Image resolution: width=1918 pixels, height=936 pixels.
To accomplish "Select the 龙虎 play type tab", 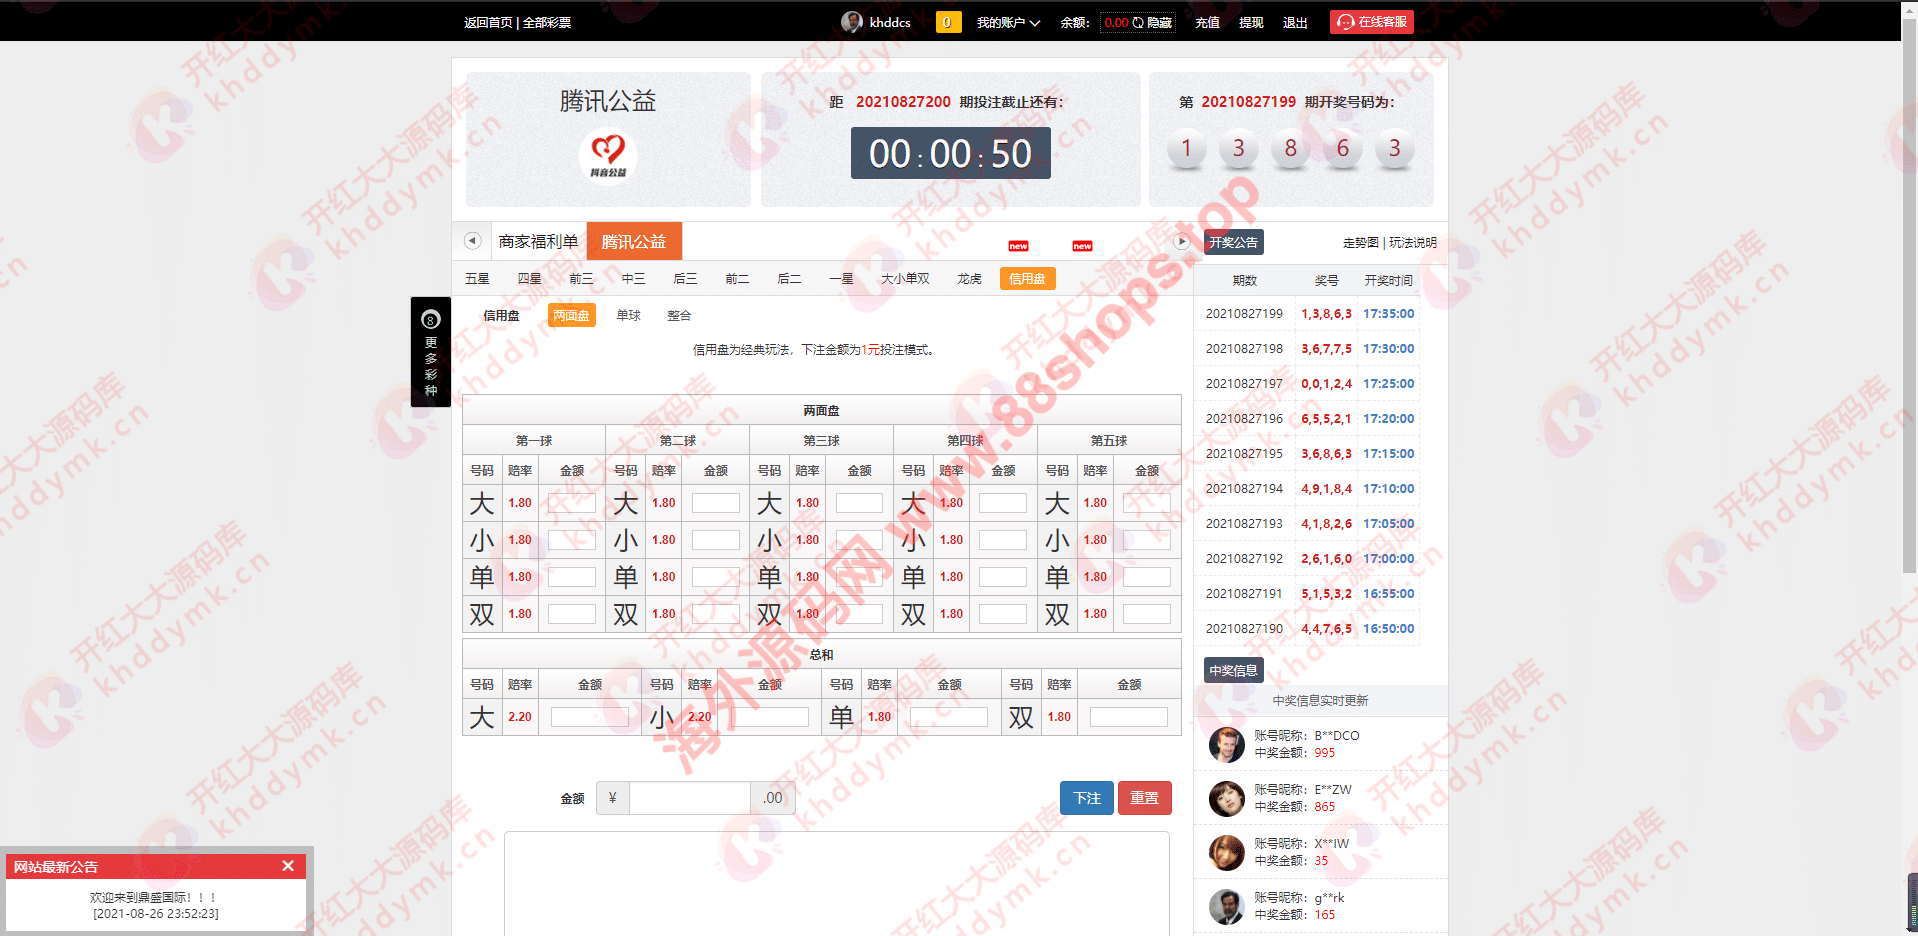I will tap(969, 279).
